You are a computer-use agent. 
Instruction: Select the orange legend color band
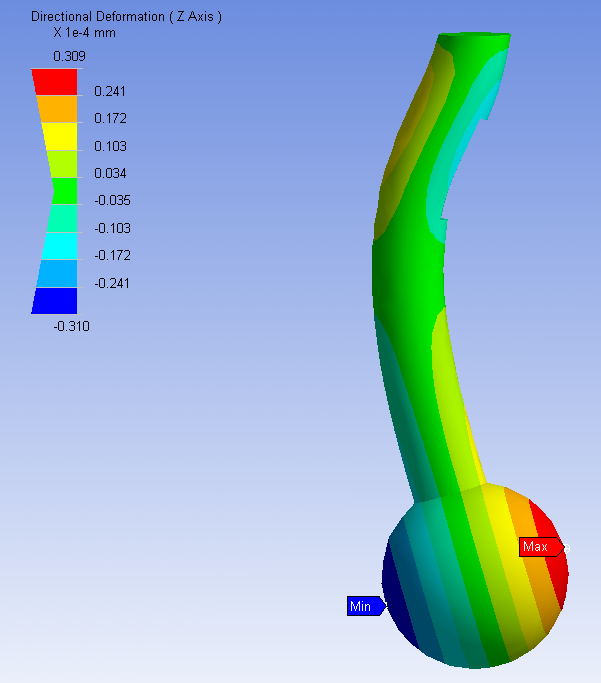point(57,109)
